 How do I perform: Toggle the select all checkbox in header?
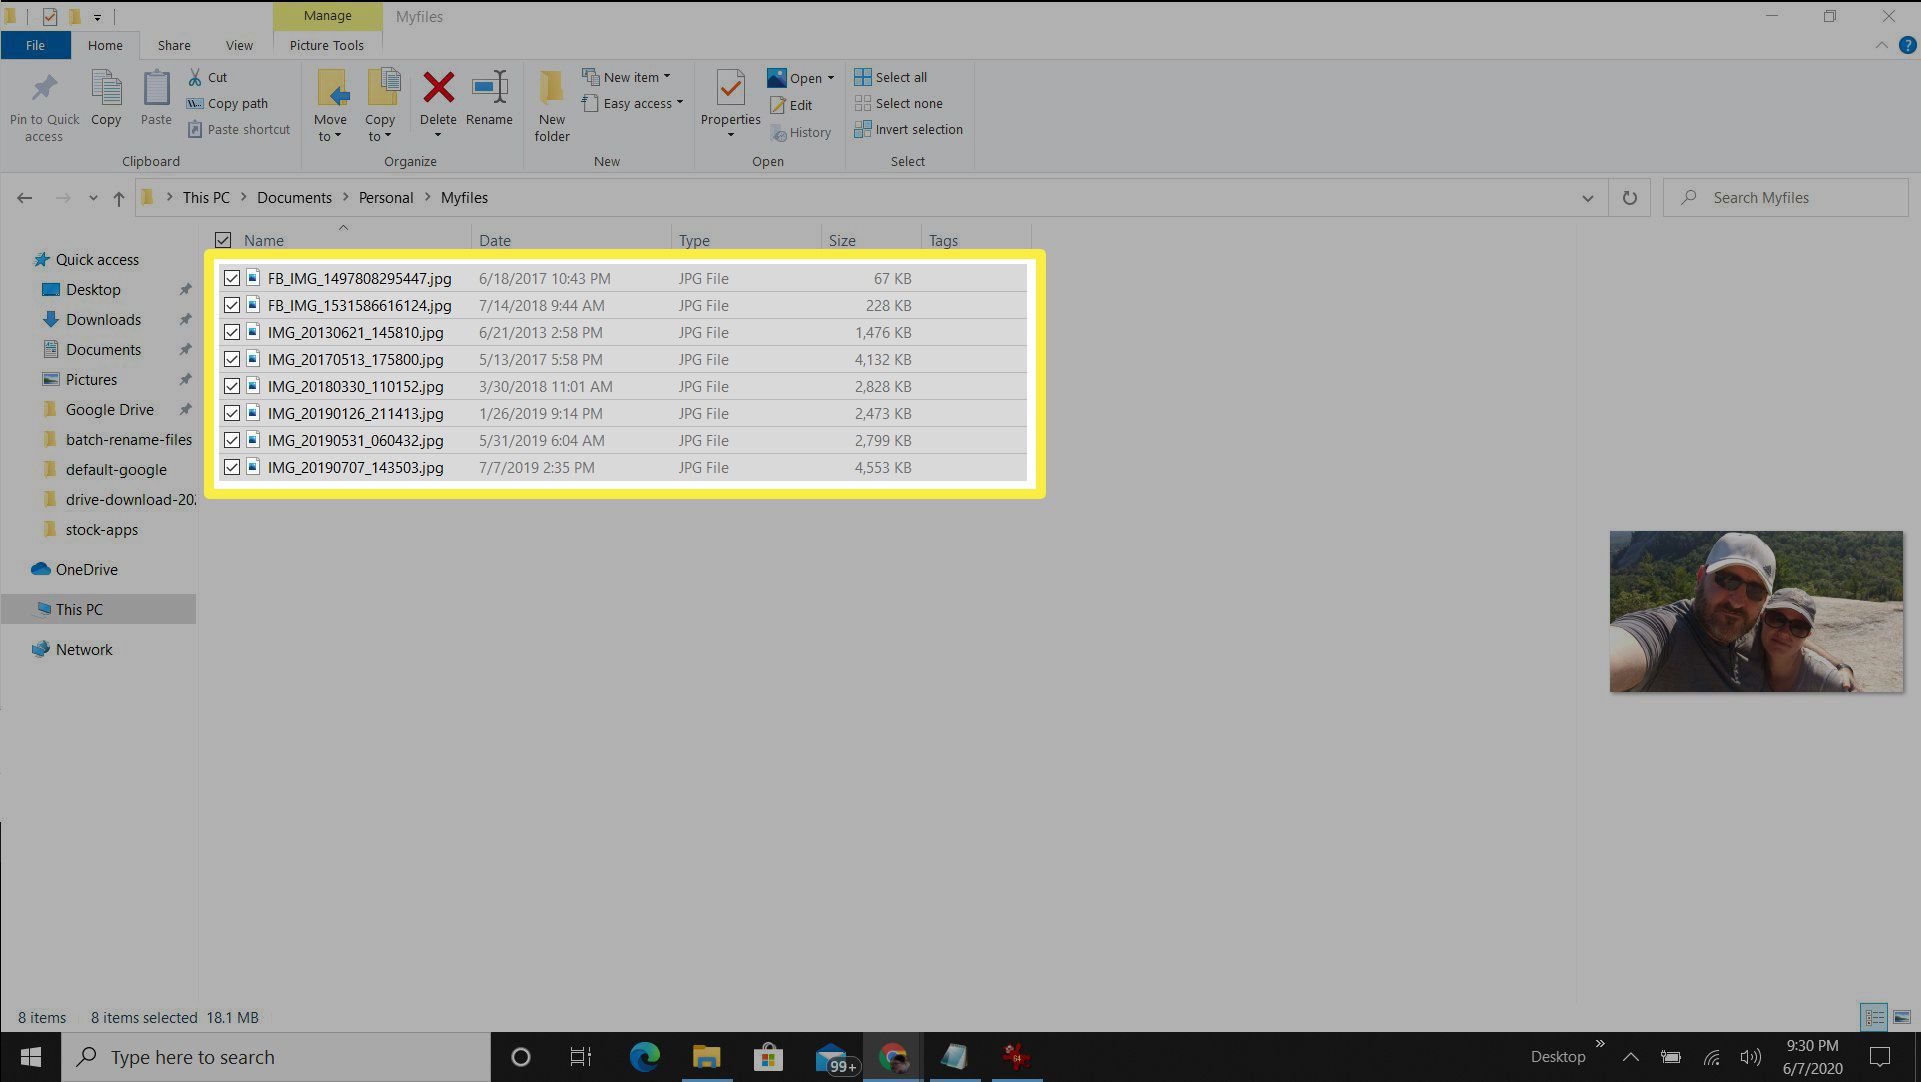coord(223,240)
